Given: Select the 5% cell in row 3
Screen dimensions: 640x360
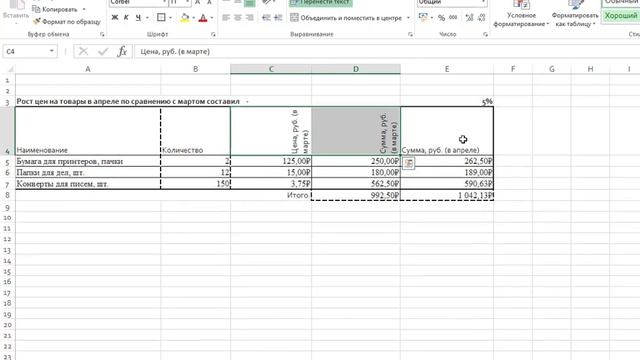Looking at the screenshot, I should 447,101.
